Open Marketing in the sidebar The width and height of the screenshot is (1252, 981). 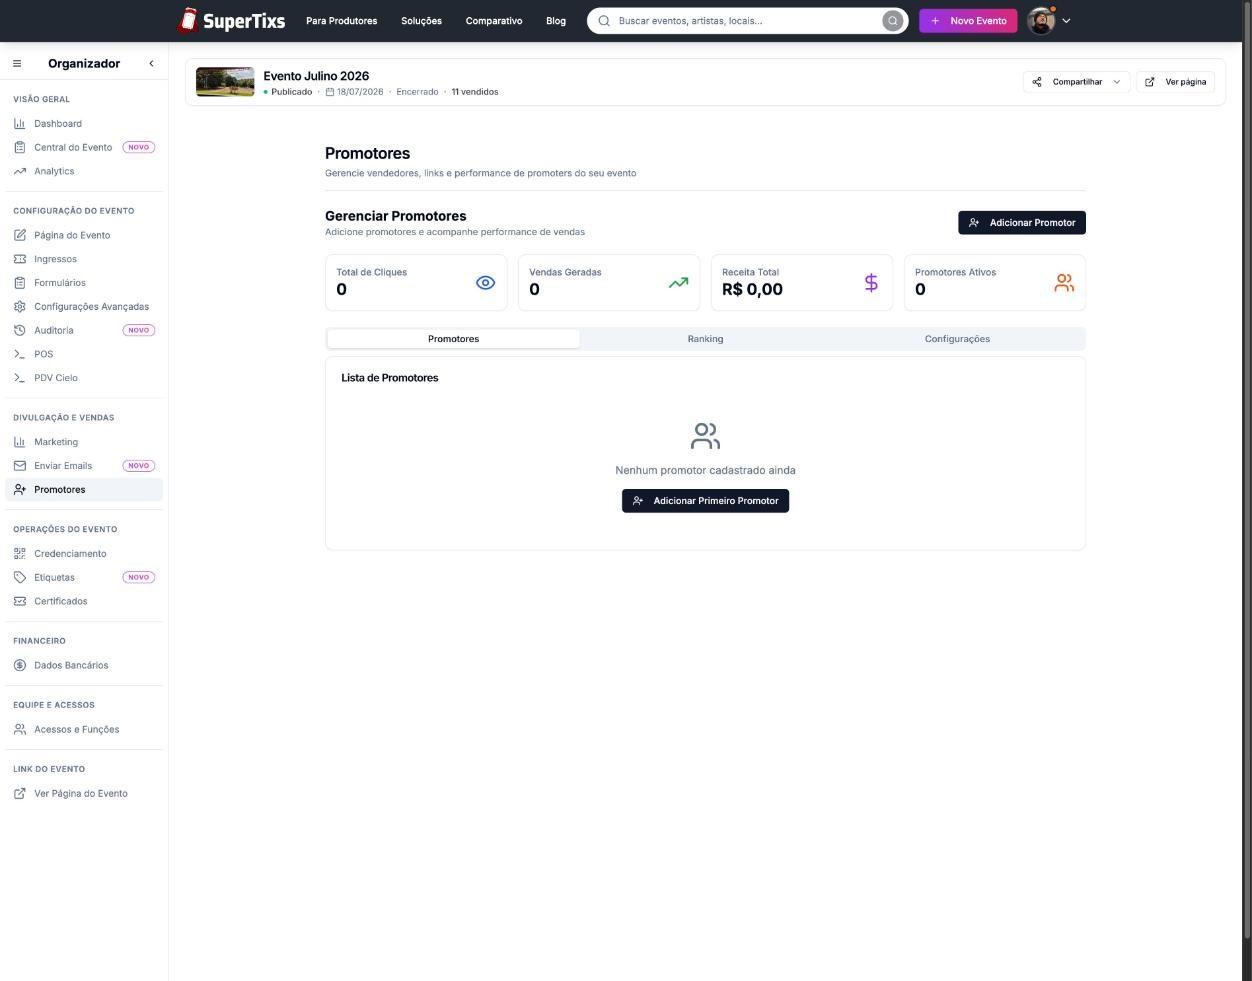click(x=84, y=442)
